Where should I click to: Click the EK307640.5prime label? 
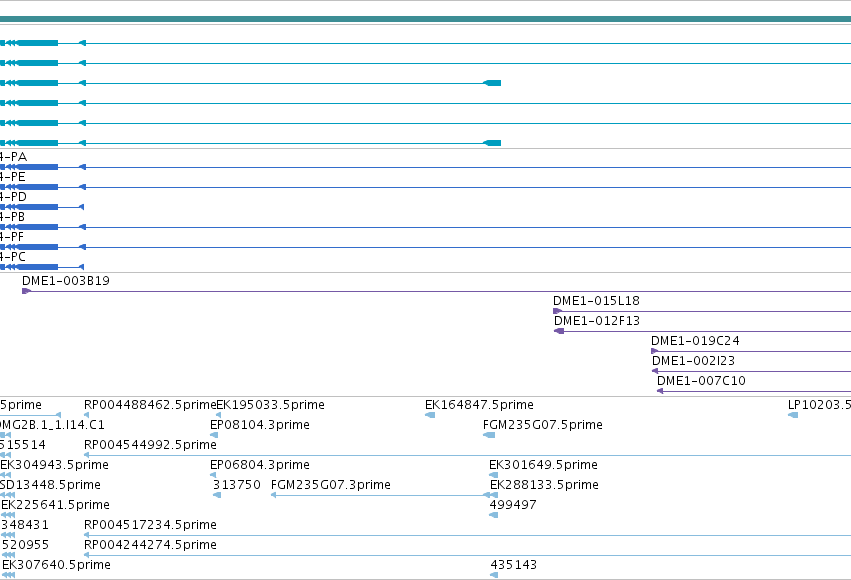56,565
